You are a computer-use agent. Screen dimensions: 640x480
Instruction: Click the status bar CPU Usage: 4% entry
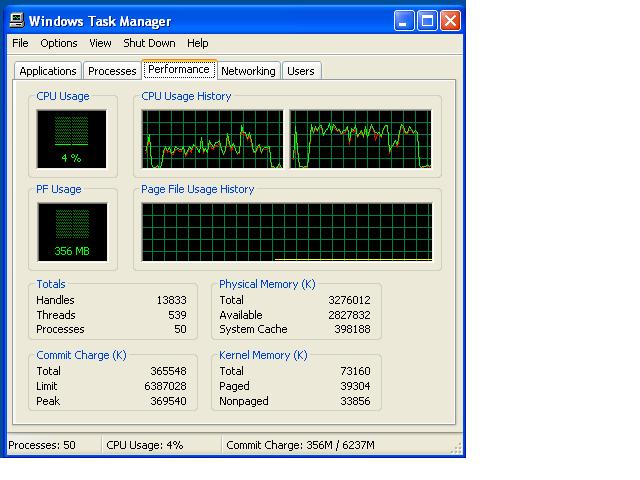pos(144,445)
